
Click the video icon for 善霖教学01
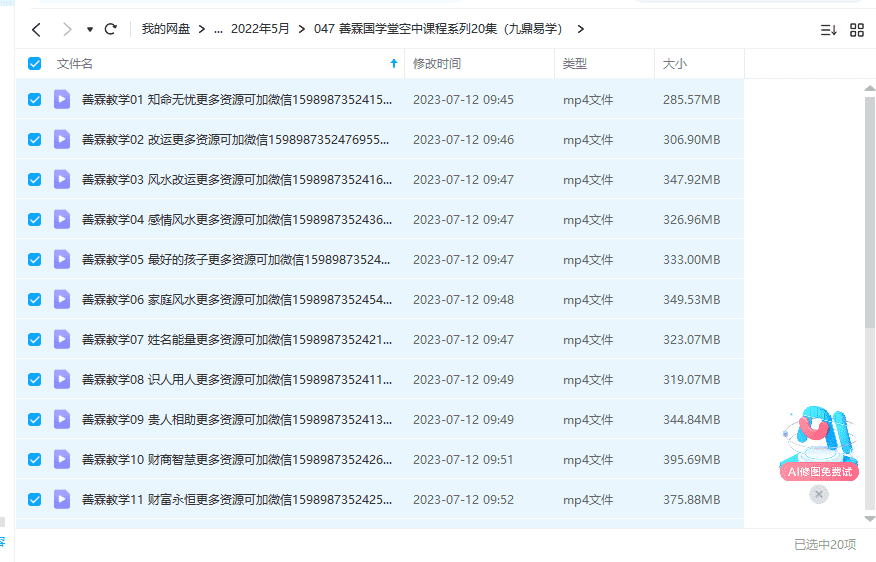pyautogui.click(x=62, y=99)
